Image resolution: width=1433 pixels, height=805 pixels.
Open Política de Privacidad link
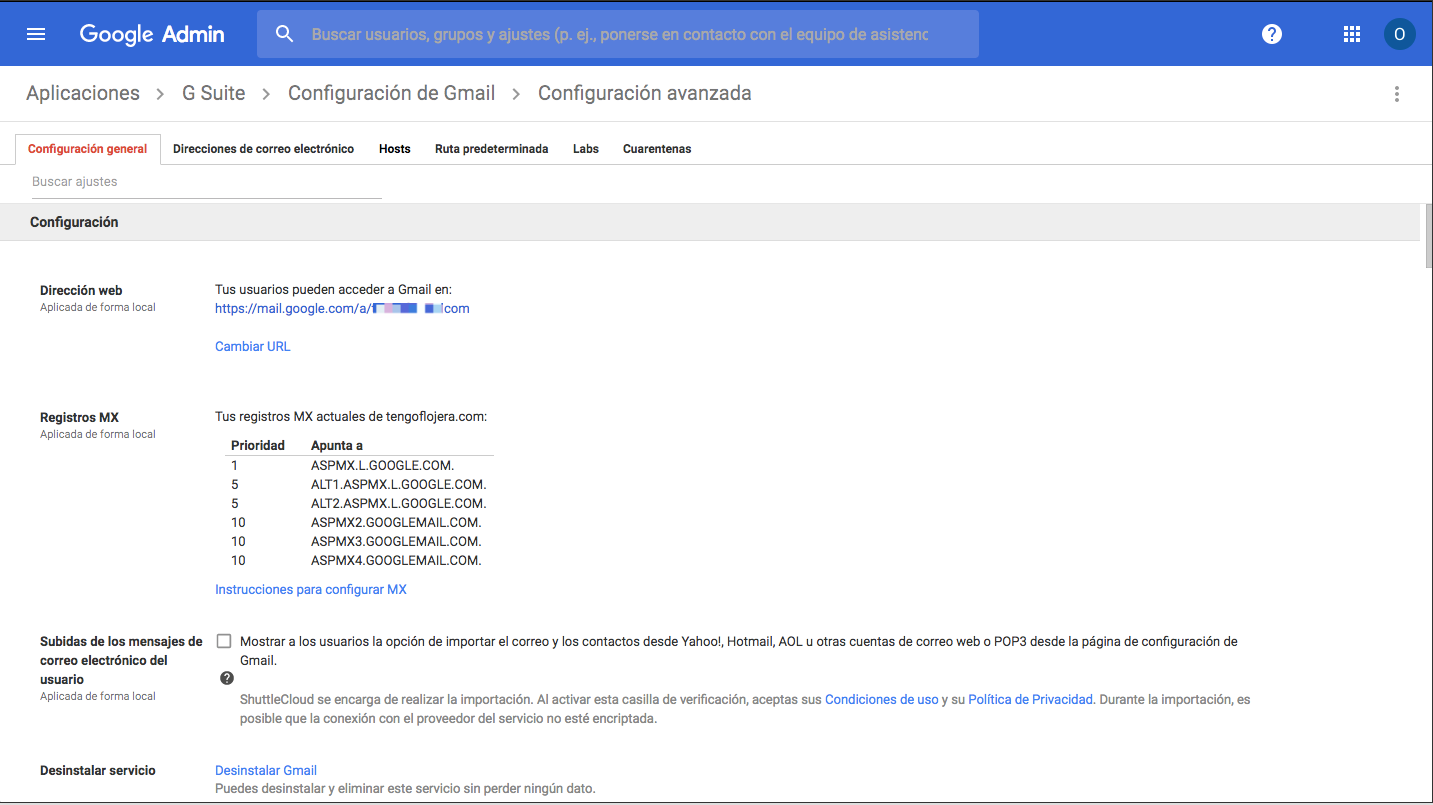[1030, 700]
